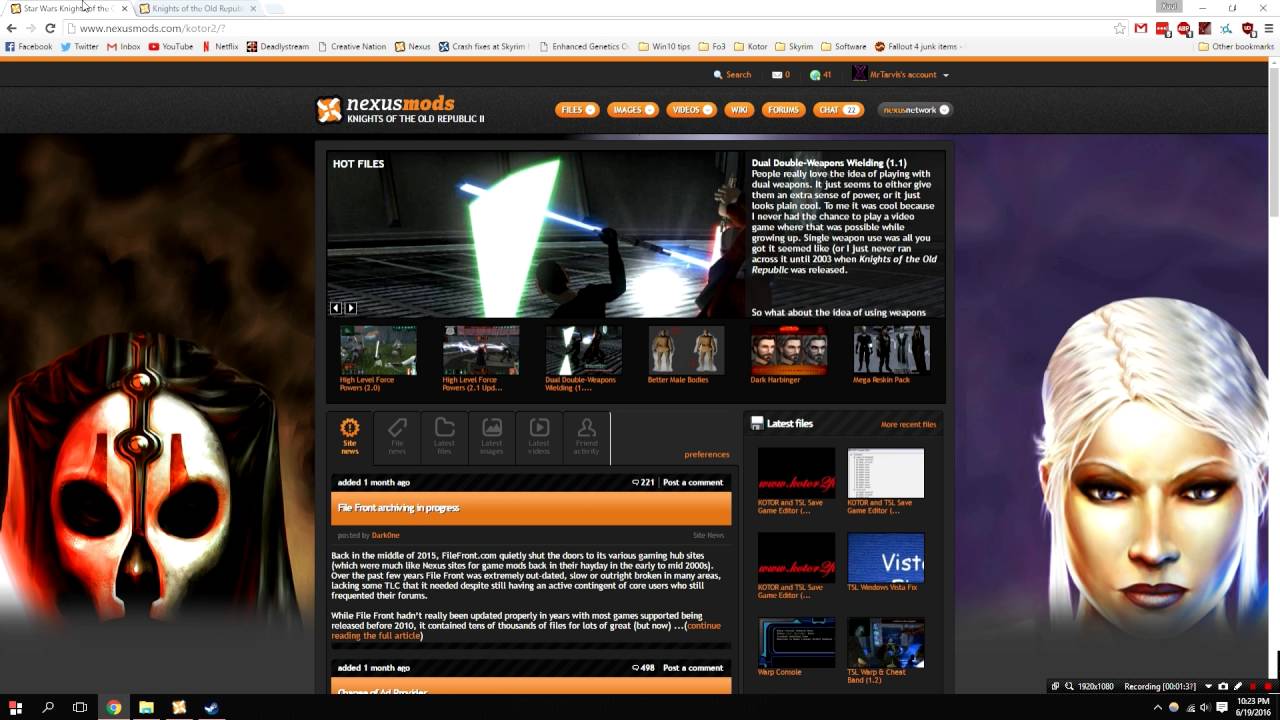
Task: Switch to Knights of the Old Republic tab
Action: [x=197, y=8]
